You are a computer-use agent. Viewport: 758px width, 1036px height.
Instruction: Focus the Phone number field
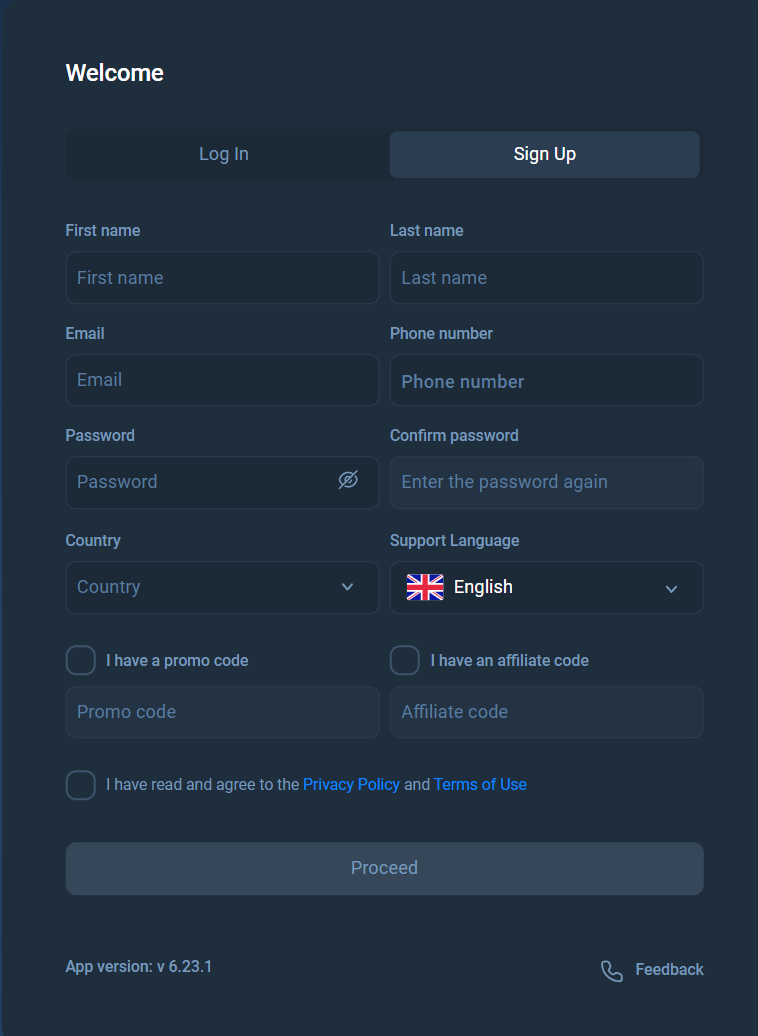click(x=546, y=381)
